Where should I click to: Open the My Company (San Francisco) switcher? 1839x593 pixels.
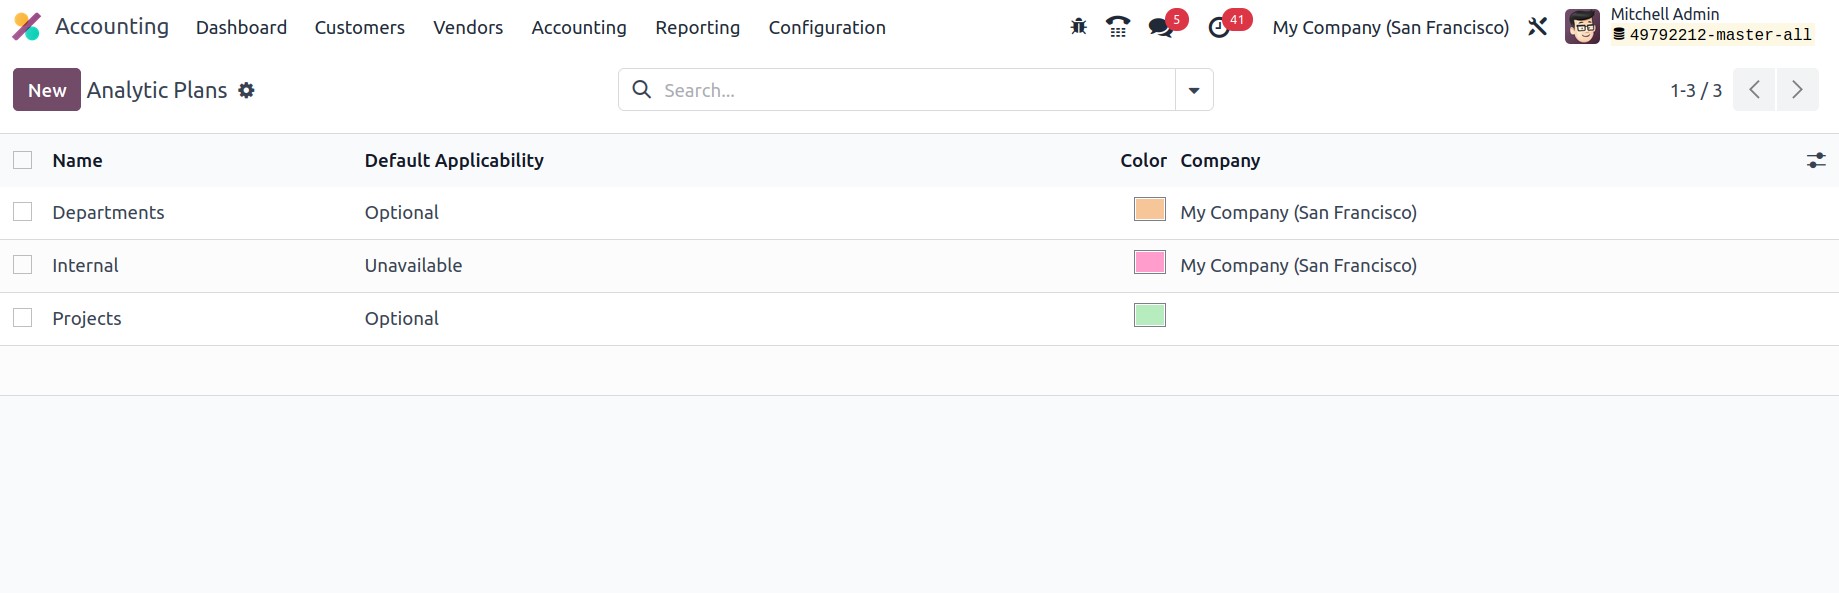[1390, 27]
